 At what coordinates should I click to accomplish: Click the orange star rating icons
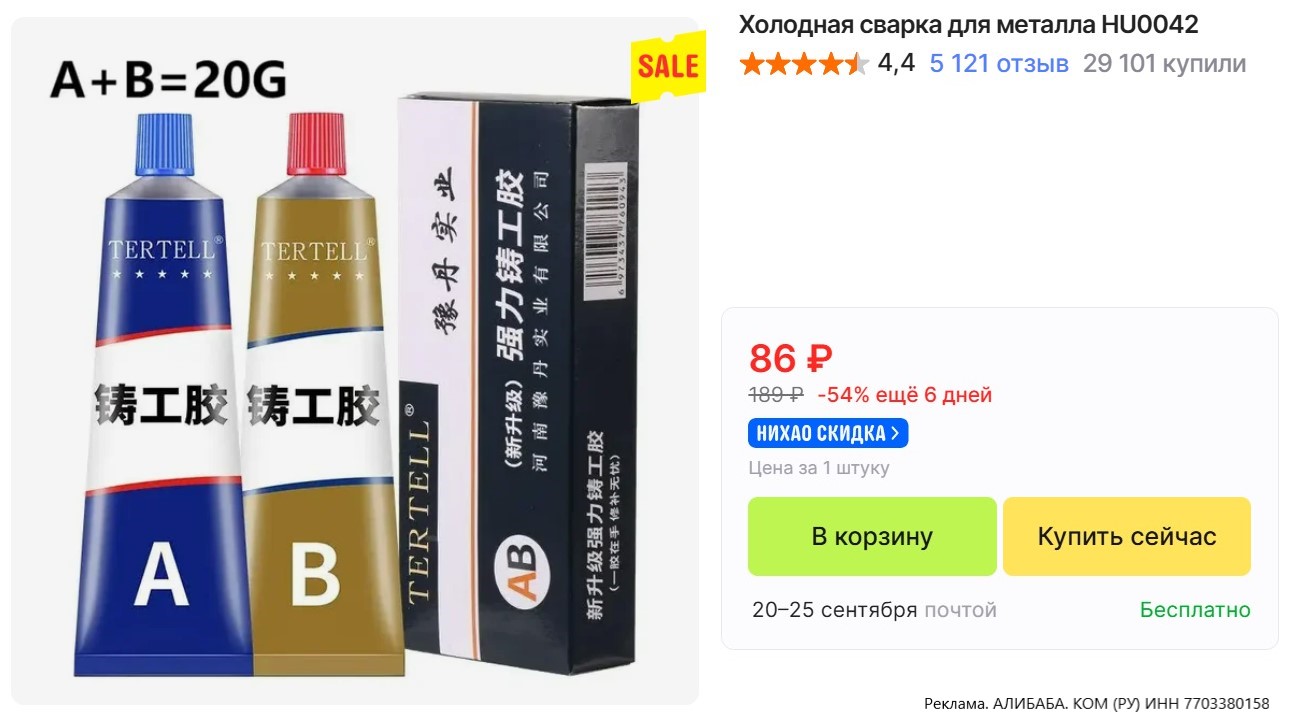point(804,64)
